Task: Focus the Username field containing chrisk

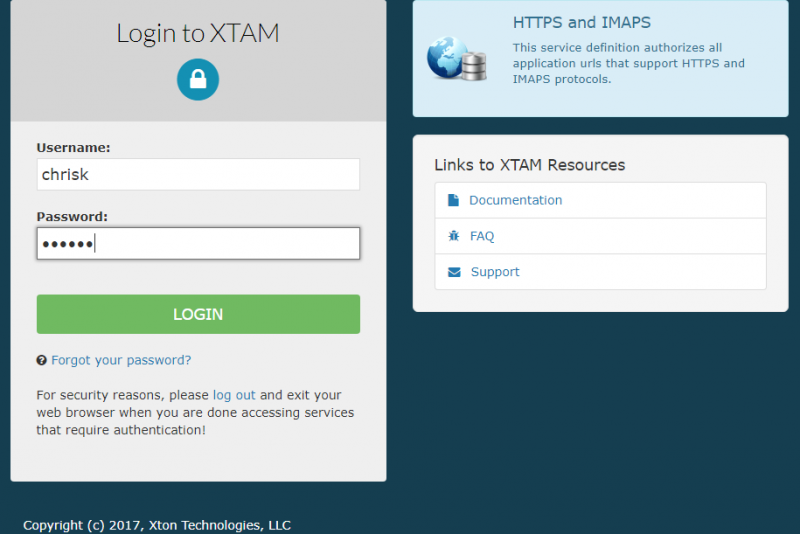Action: (198, 174)
